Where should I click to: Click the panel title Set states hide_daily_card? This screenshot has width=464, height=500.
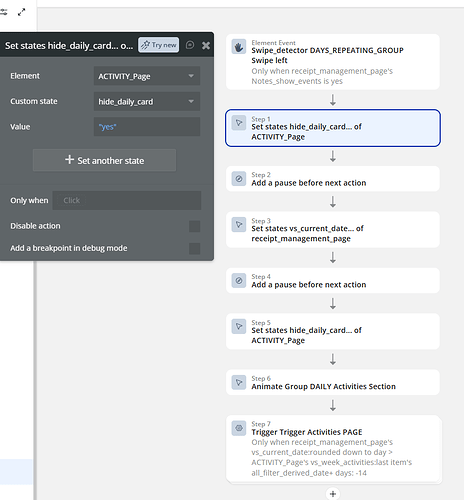69,46
